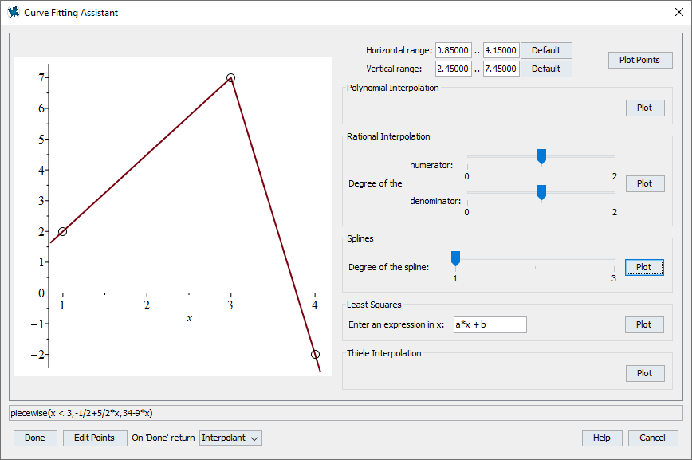Plot the Thiele Interpolation curve
Screen dimensions: 692x460
tap(644, 373)
